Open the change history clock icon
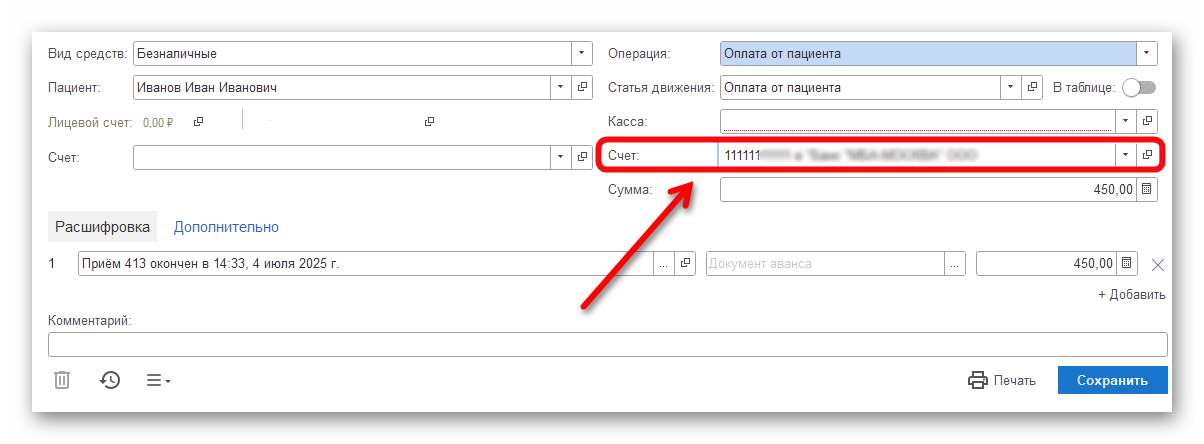Viewport: 1204px width, 444px height. (x=110, y=380)
